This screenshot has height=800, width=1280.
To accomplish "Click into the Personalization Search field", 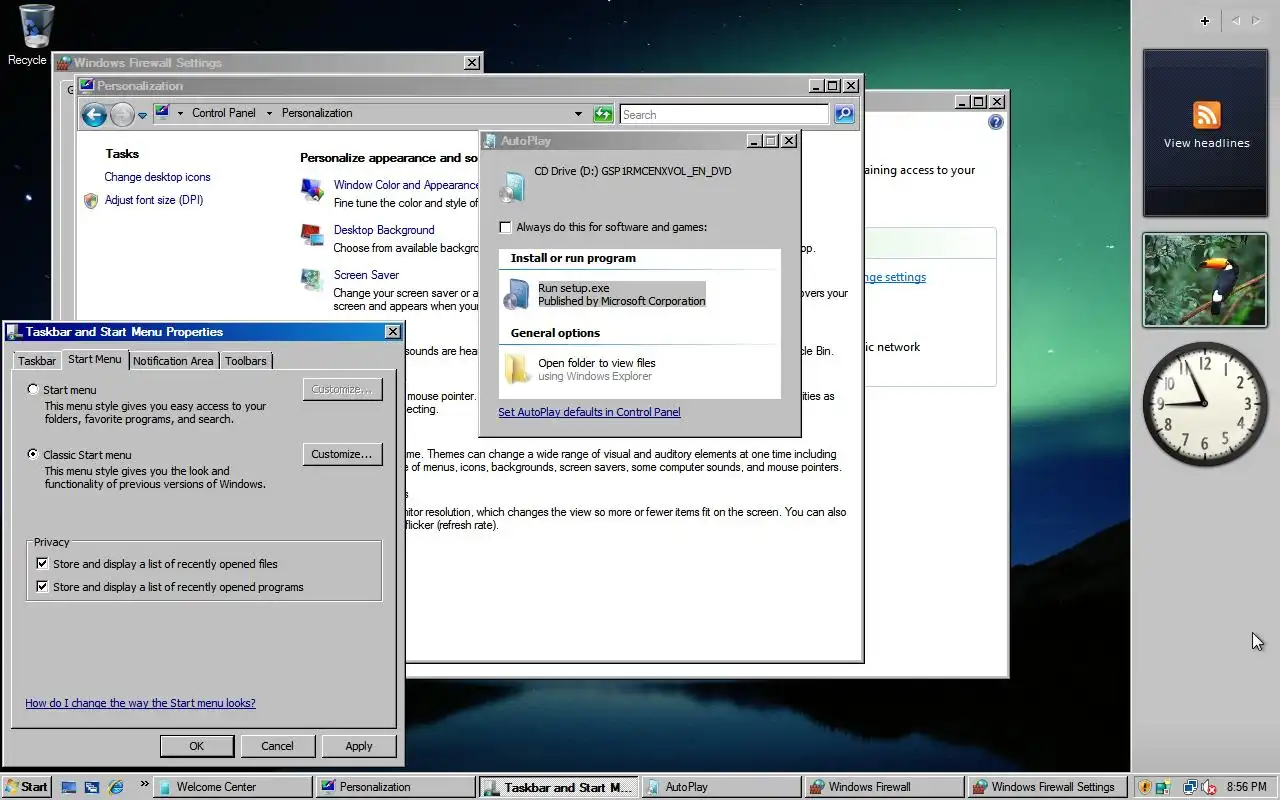I will (724, 114).
